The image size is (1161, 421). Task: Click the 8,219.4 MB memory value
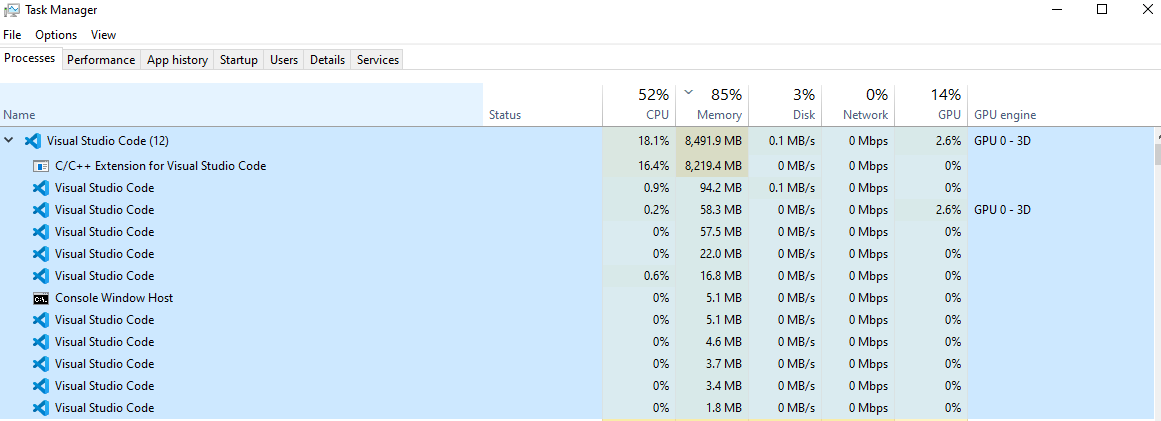[713, 166]
